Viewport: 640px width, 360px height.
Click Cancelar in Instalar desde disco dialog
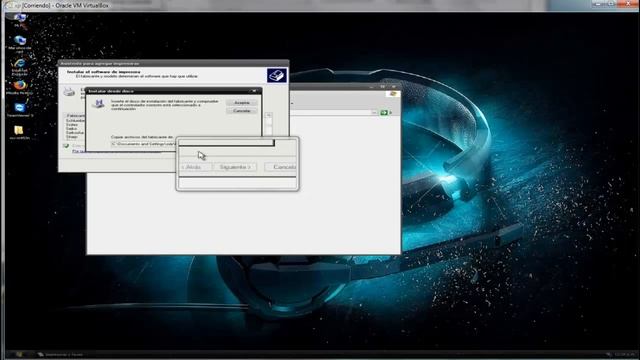[242, 111]
